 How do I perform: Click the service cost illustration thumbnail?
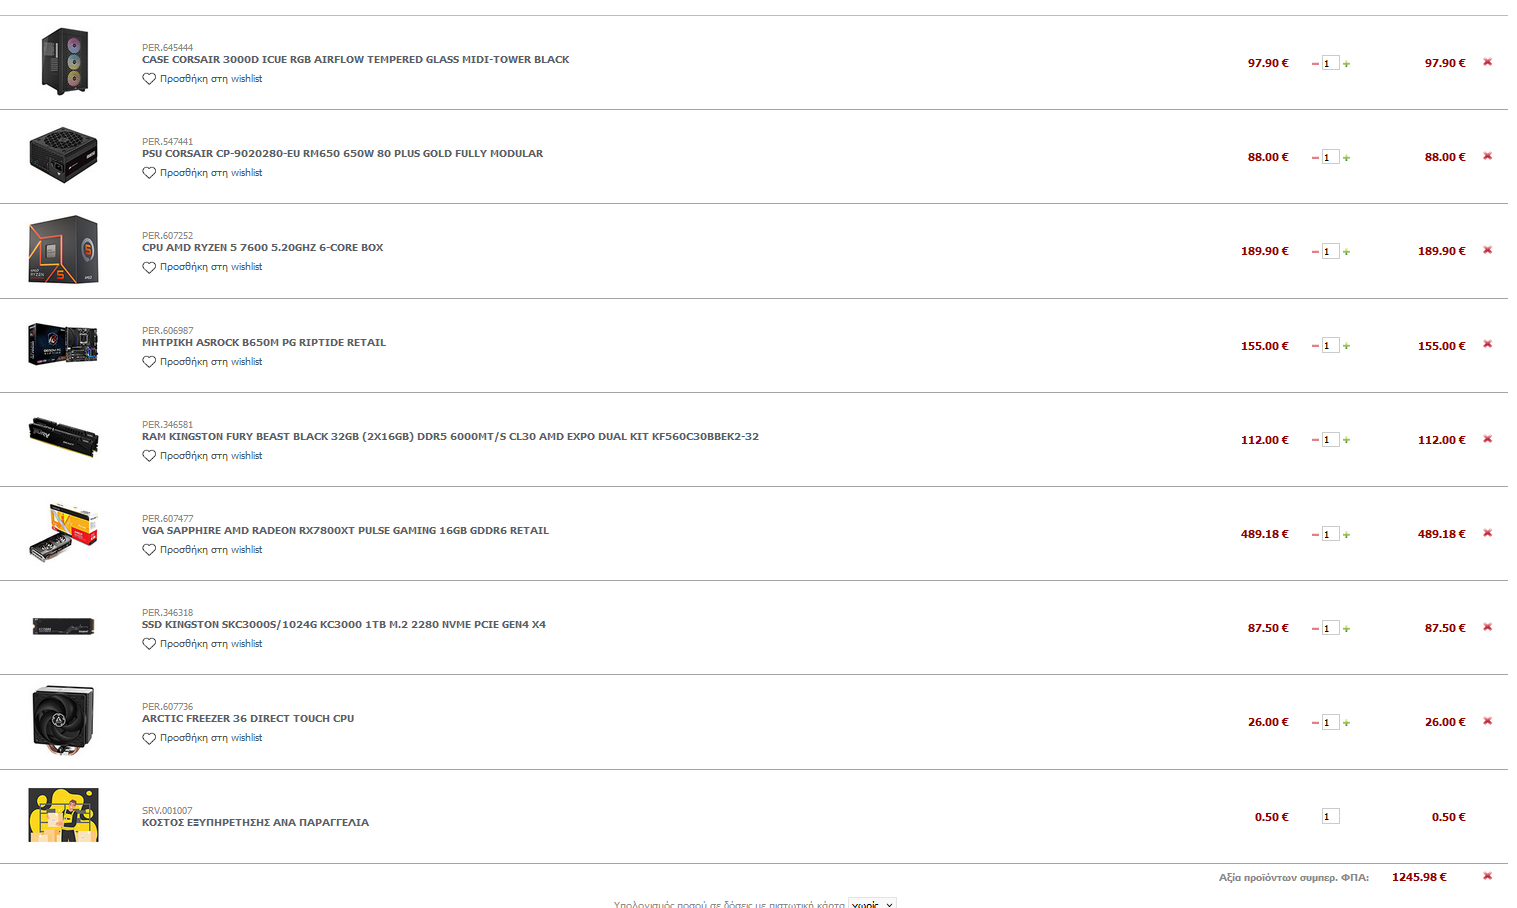63,815
